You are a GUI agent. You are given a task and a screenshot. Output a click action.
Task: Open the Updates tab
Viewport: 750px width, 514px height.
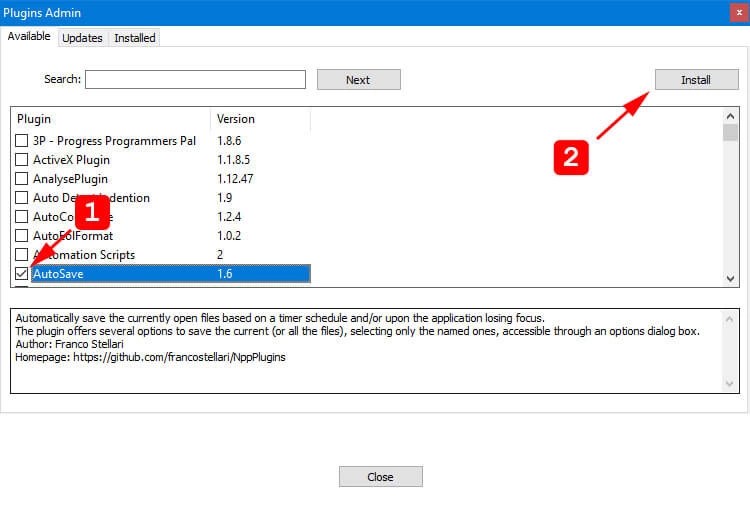[x=82, y=38]
